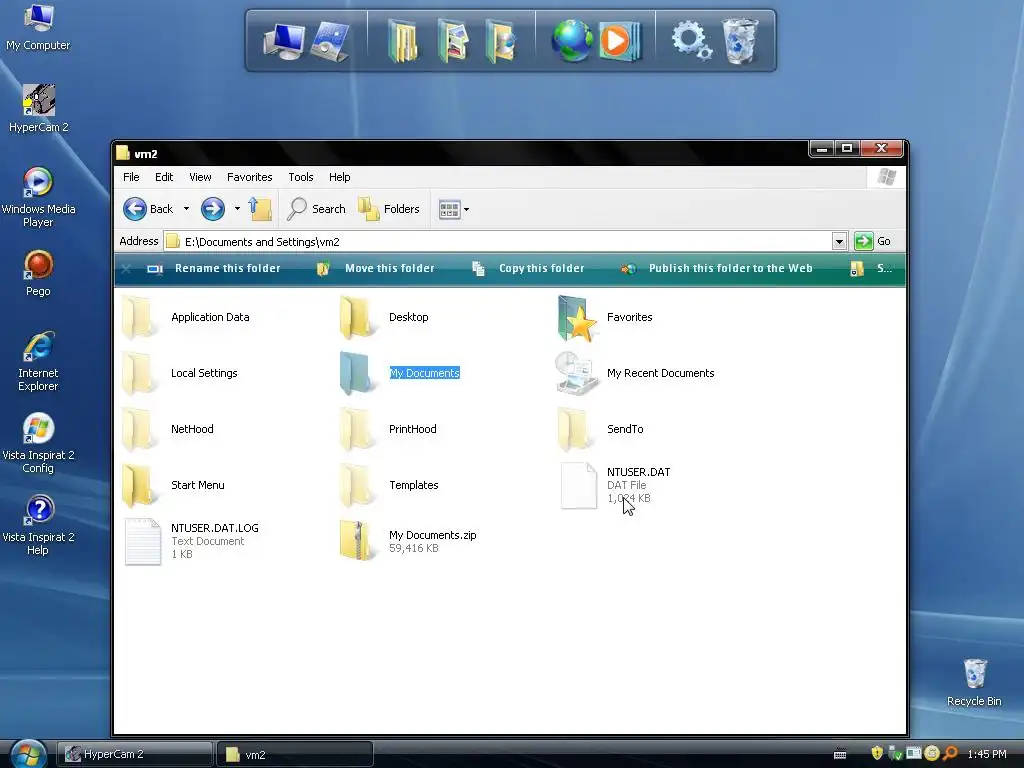Expand the Forward history dropdown arrow
Screen dimensions: 1024x768
[x=237, y=209]
